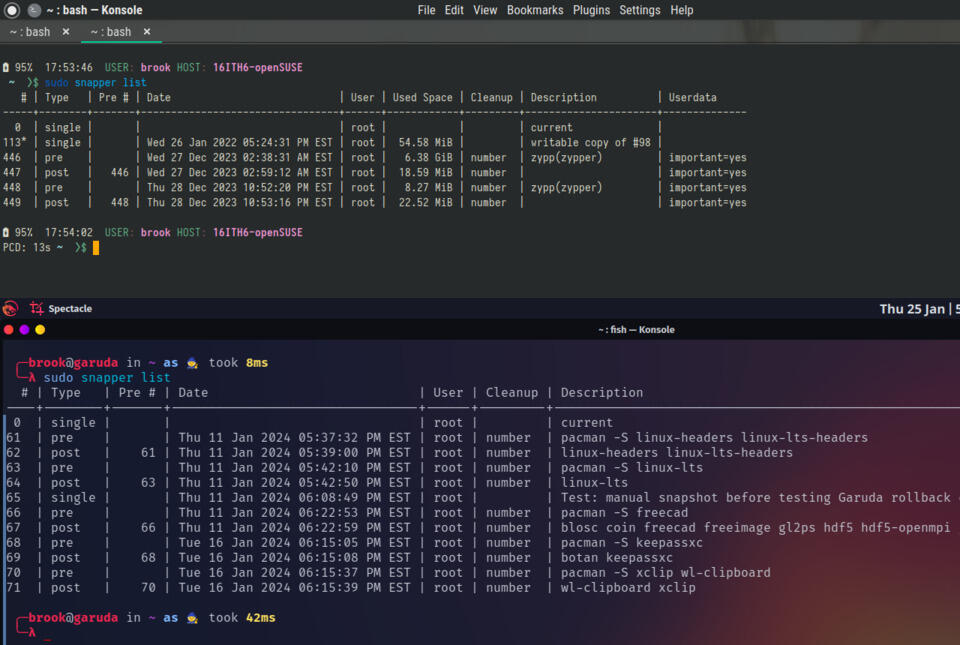Select the active underlined bash tab
The height and width of the screenshot is (645, 960).
click(x=111, y=32)
